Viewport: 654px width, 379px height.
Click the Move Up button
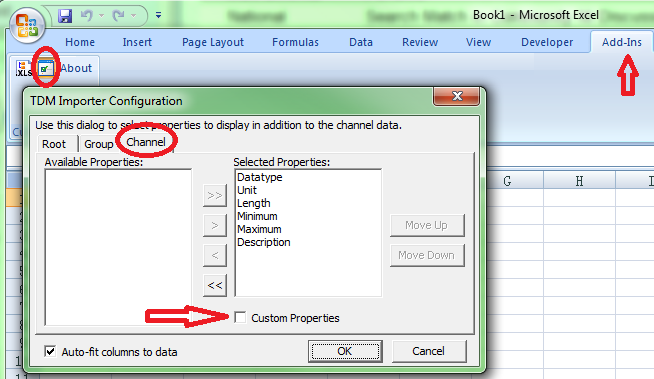427,225
